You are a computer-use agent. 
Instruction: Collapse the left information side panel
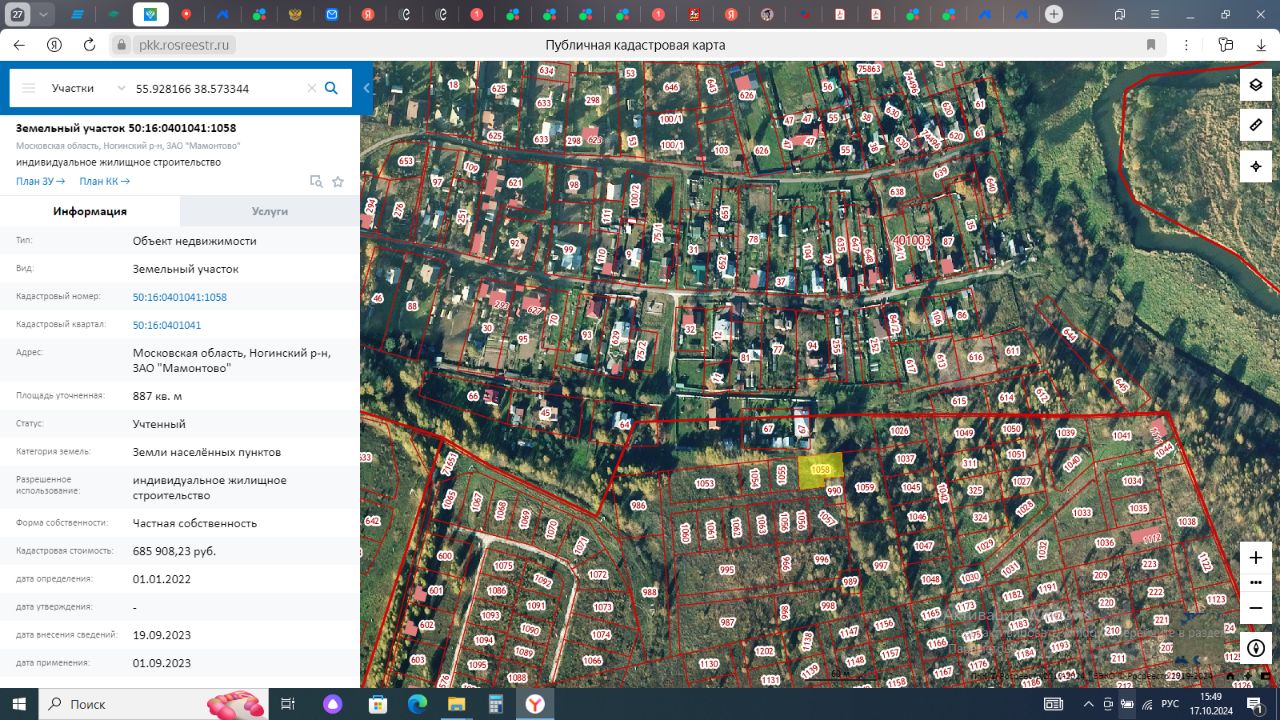[366, 88]
